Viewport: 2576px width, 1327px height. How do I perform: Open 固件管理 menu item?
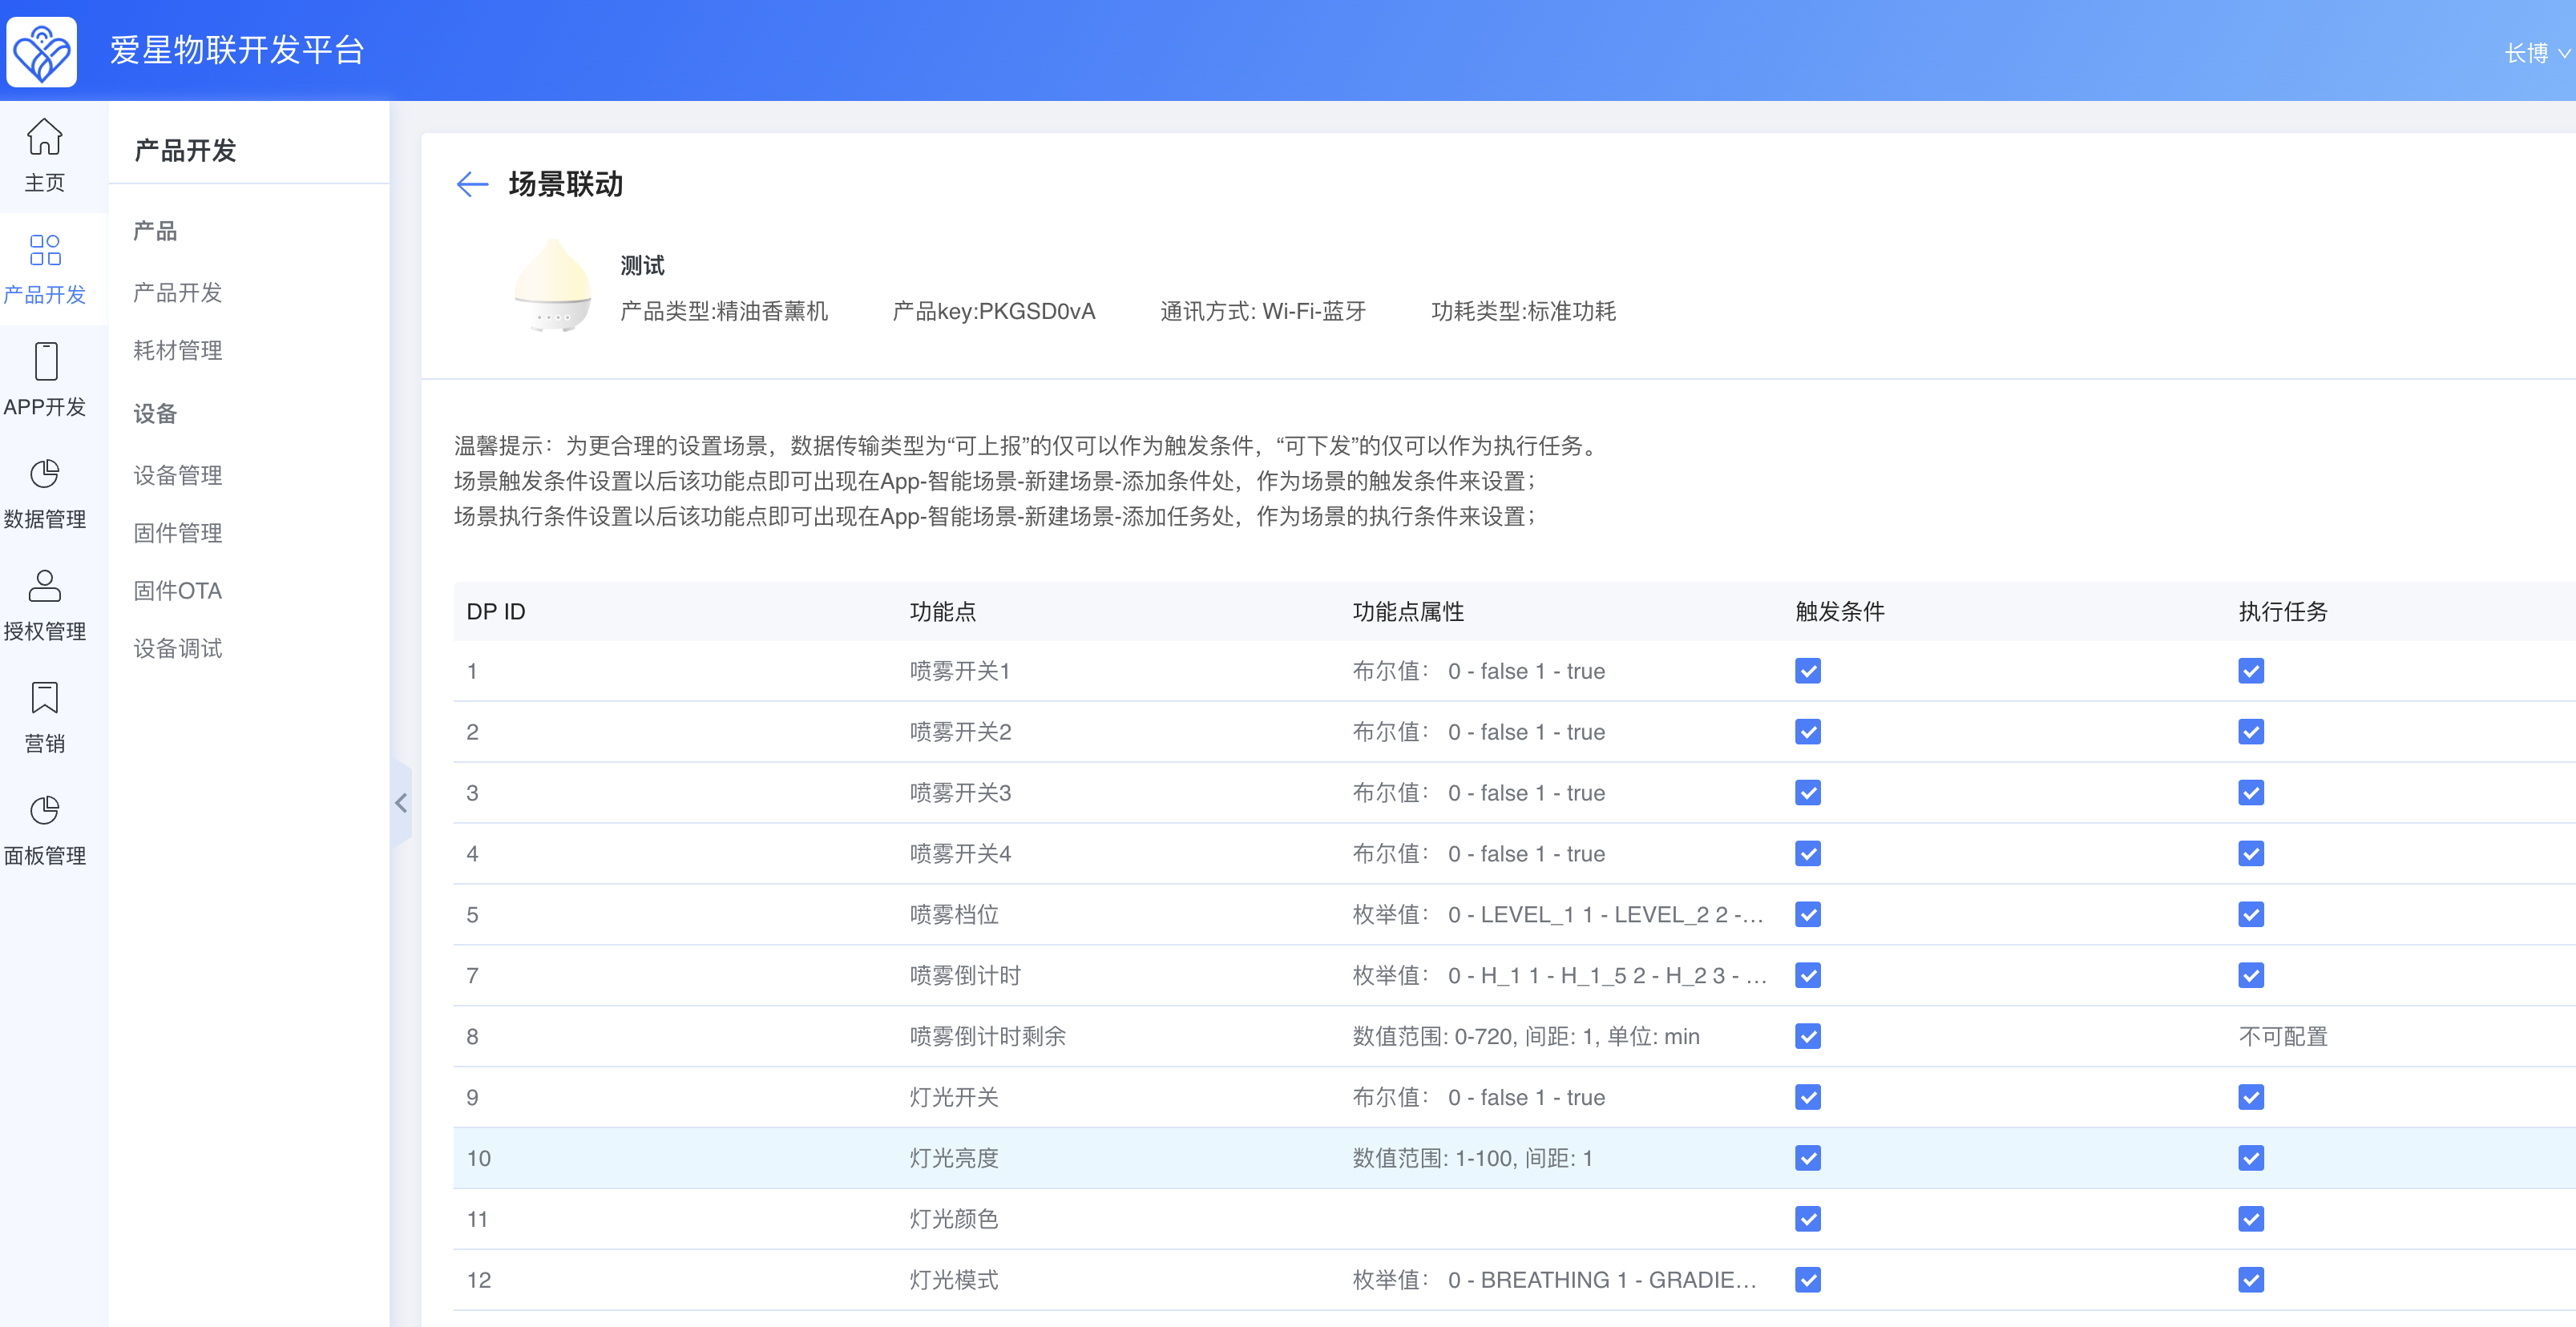click(x=178, y=534)
